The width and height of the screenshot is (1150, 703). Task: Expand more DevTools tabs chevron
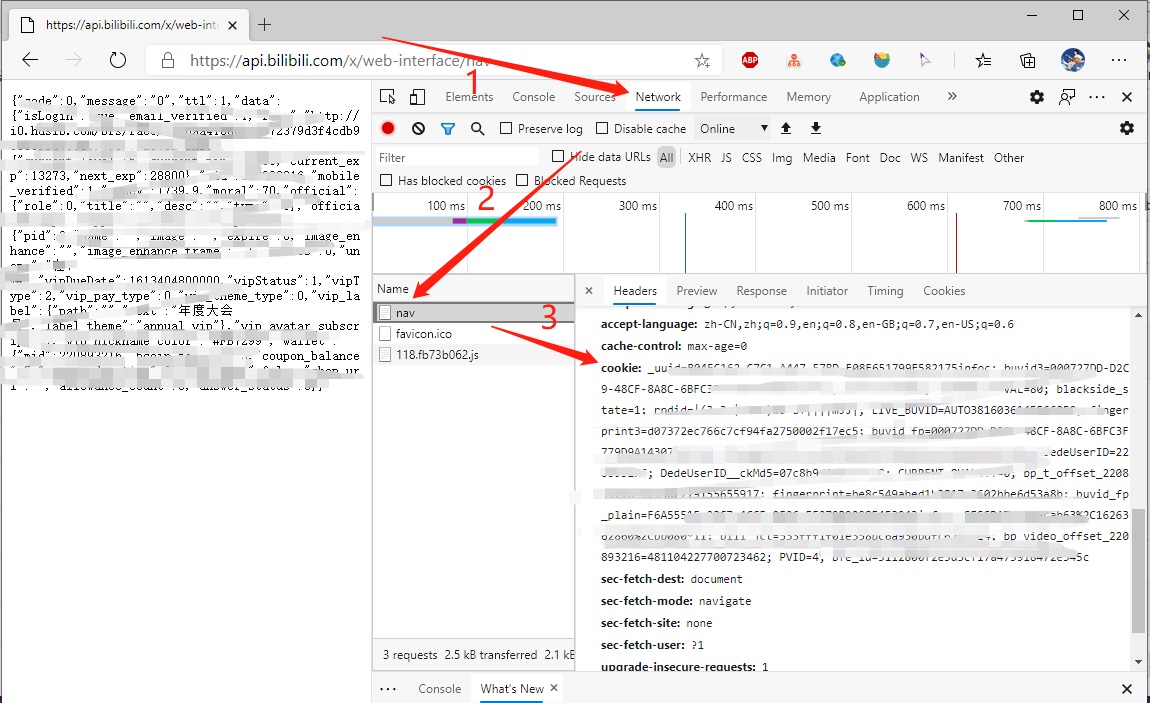coord(951,97)
